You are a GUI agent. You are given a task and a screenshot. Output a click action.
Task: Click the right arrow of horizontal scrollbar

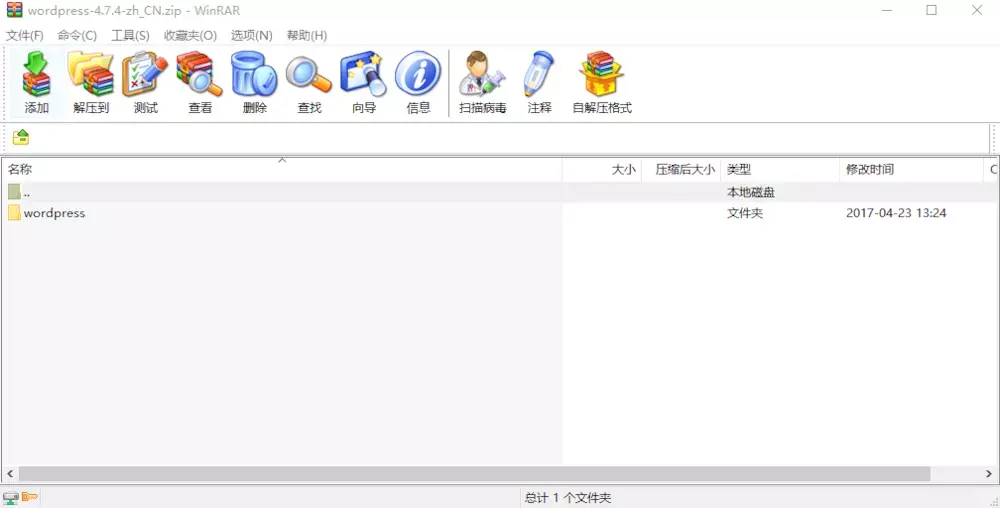(x=989, y=474)
